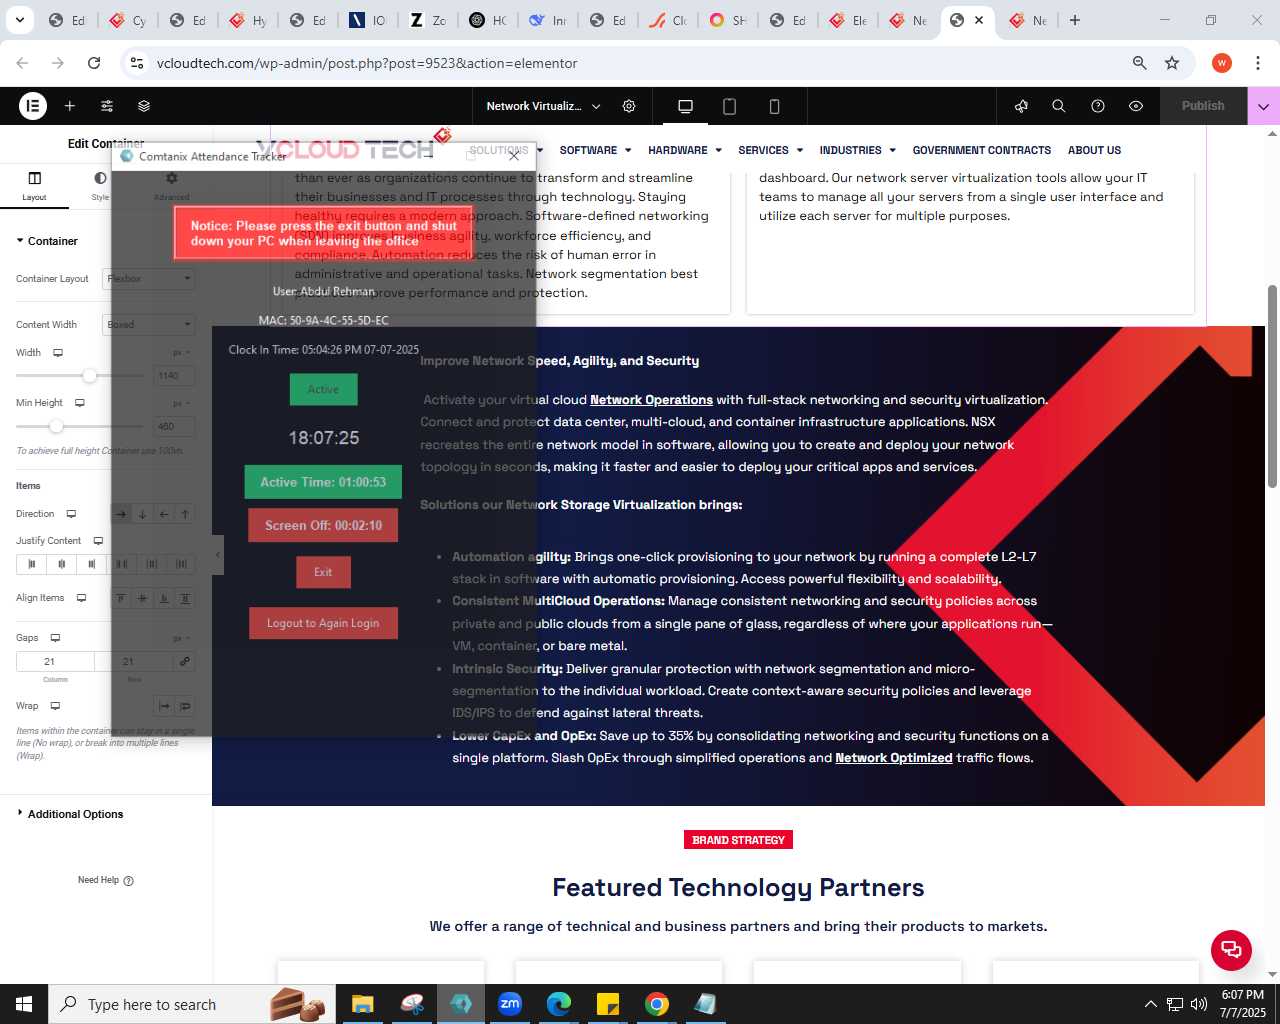
Task: Set Justify Content to start
Action: [x=31, y=564]
